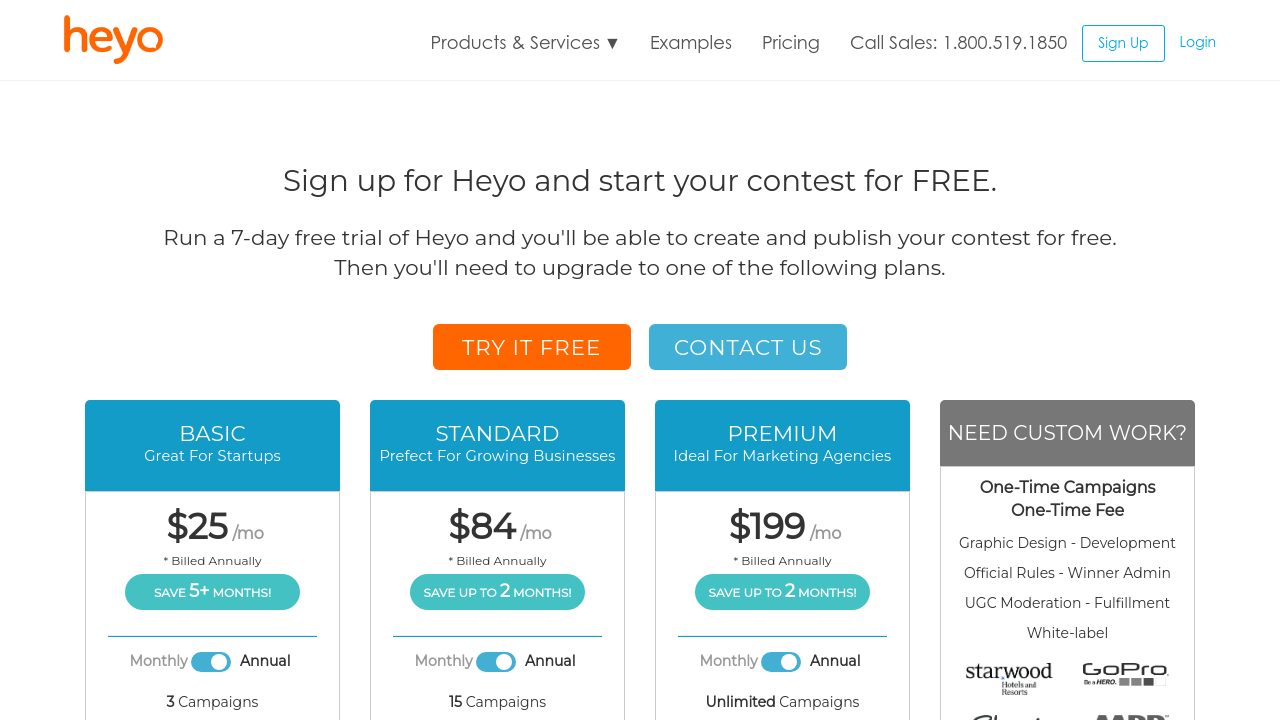The image size is (1280, 720).
Task: Open the Login link
Action: pyautogui.click(x=1197, y=42)
